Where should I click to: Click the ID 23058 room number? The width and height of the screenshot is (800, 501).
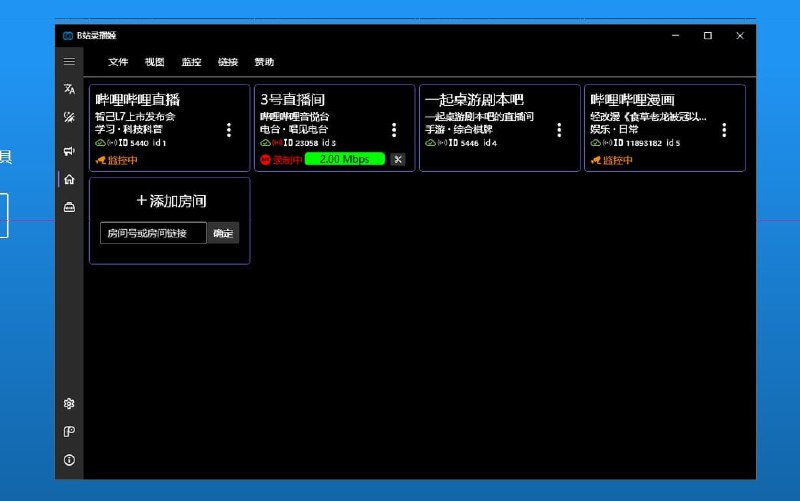pyautogui.click(x=301, y=143)
